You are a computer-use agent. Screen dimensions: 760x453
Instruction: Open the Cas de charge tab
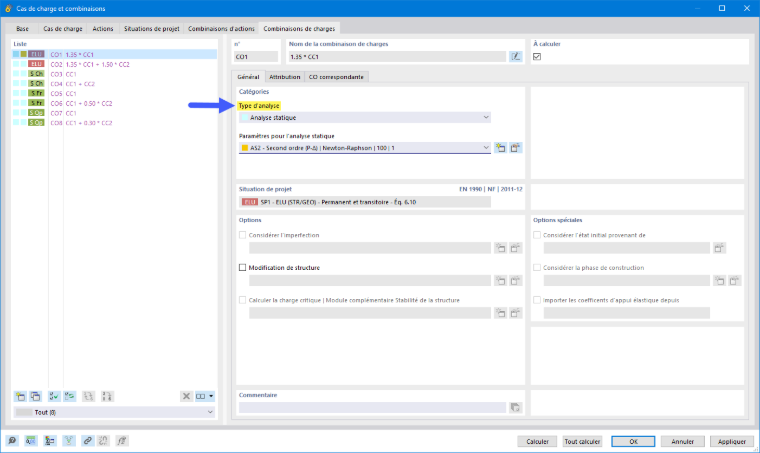[63, 29]
